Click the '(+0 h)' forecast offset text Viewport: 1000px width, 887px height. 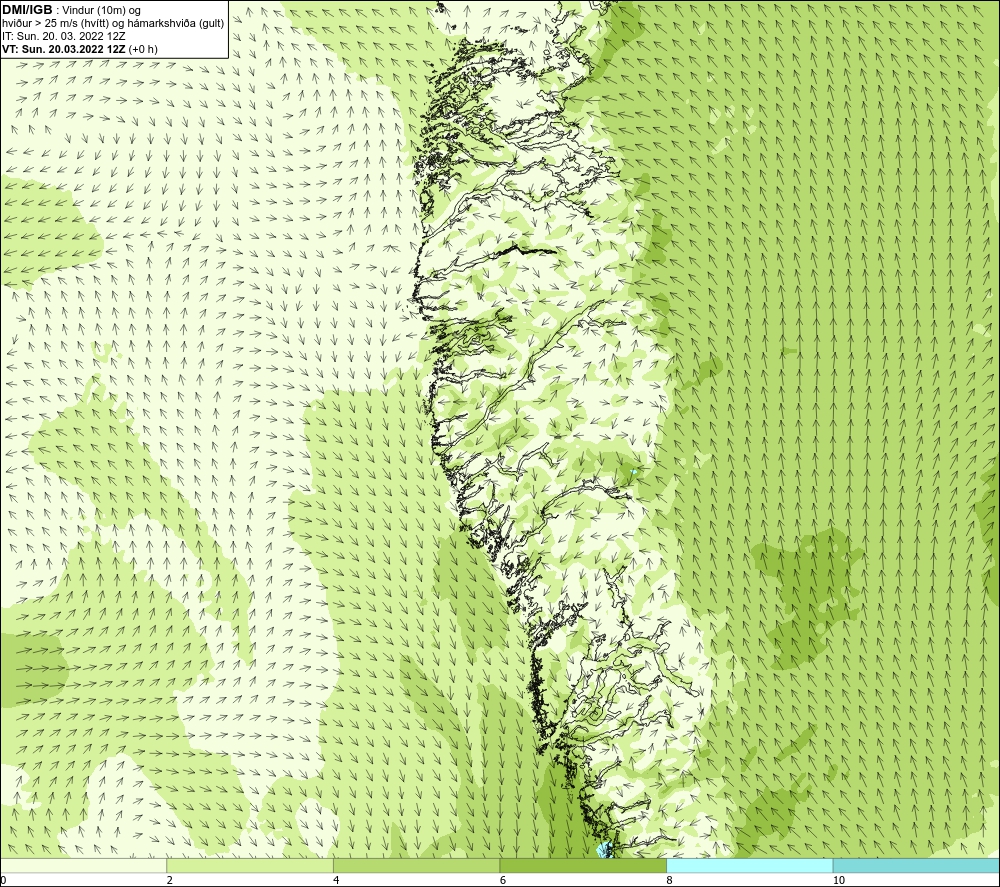[143, 49]
